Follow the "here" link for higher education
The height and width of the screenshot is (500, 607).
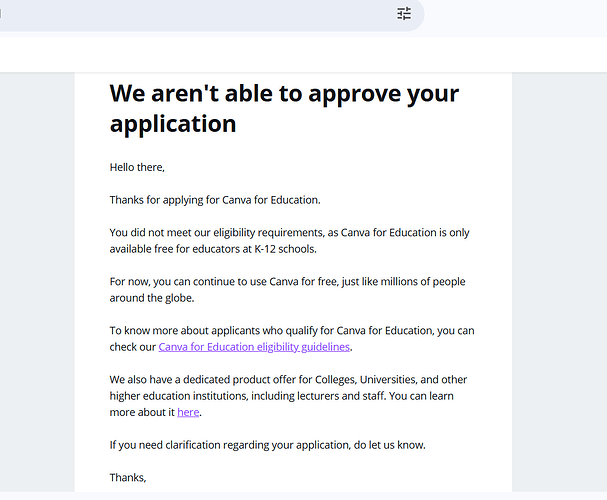coord(188,412)
